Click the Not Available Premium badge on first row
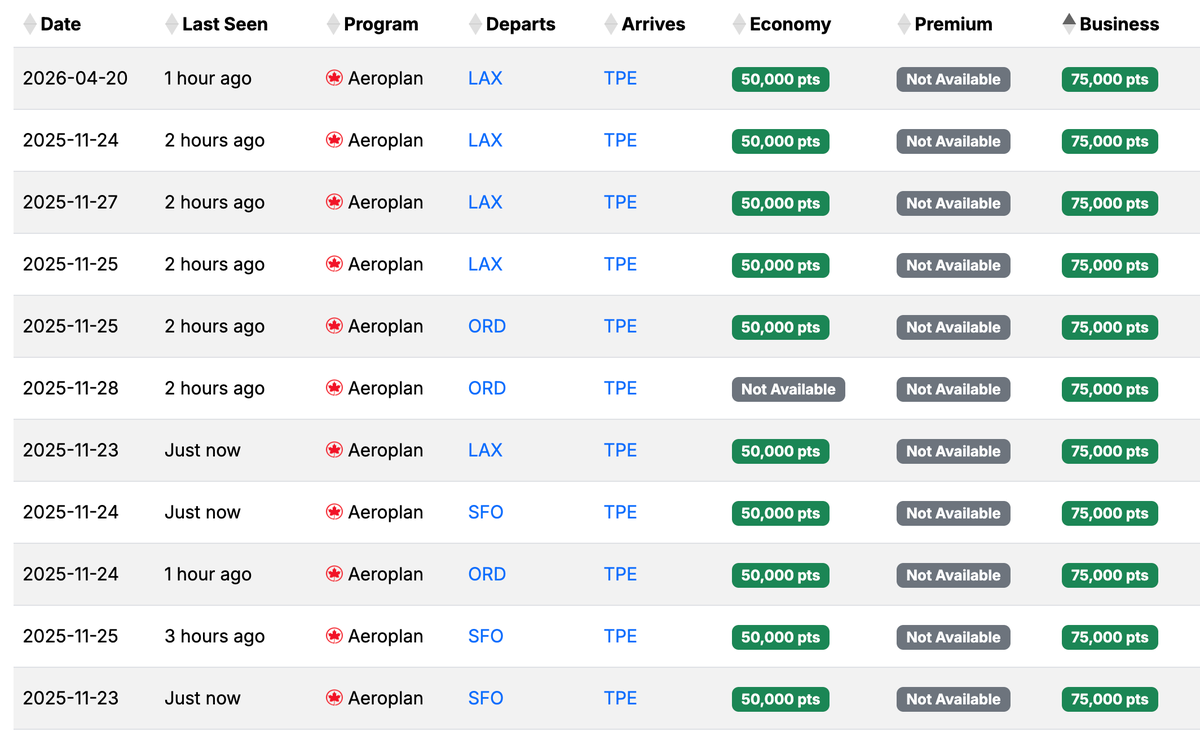Screen dimensions: 1200x736 [x=953, y=78]
